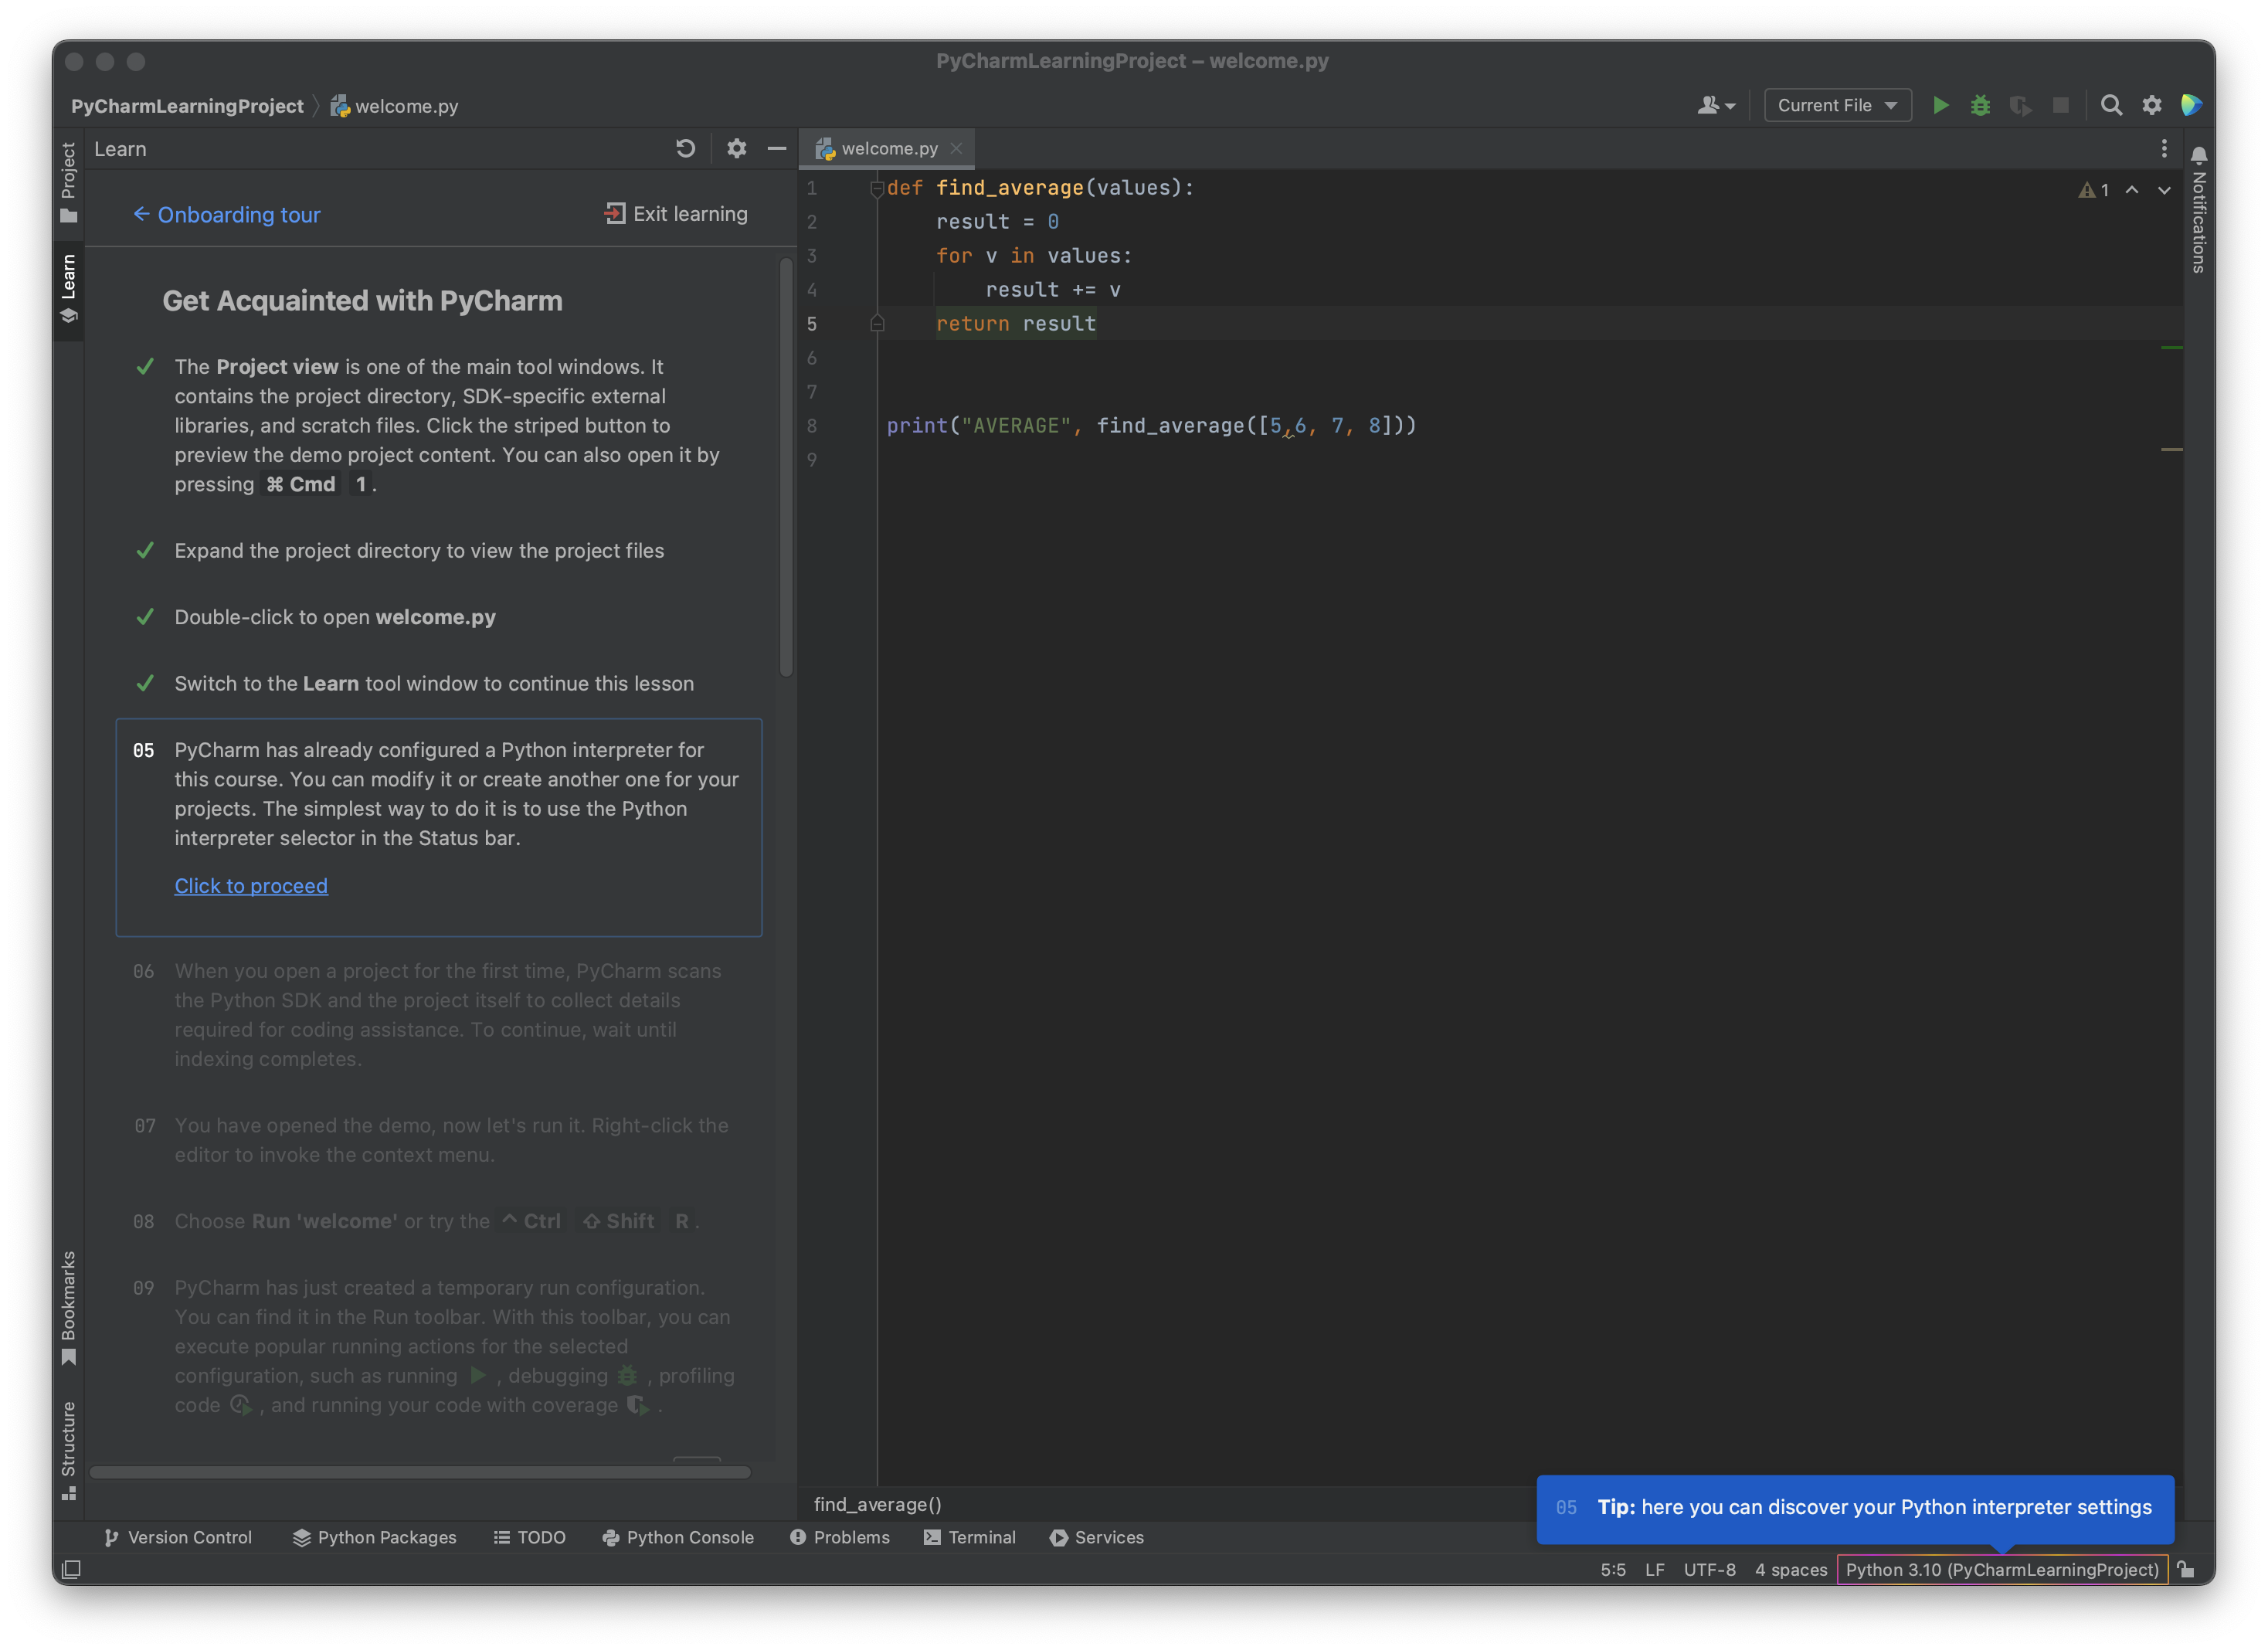Image resolution: width=2268 pixels, height=1650 pixels.
Task: Open the Python Console tool window
Action: coord(678,1537)
